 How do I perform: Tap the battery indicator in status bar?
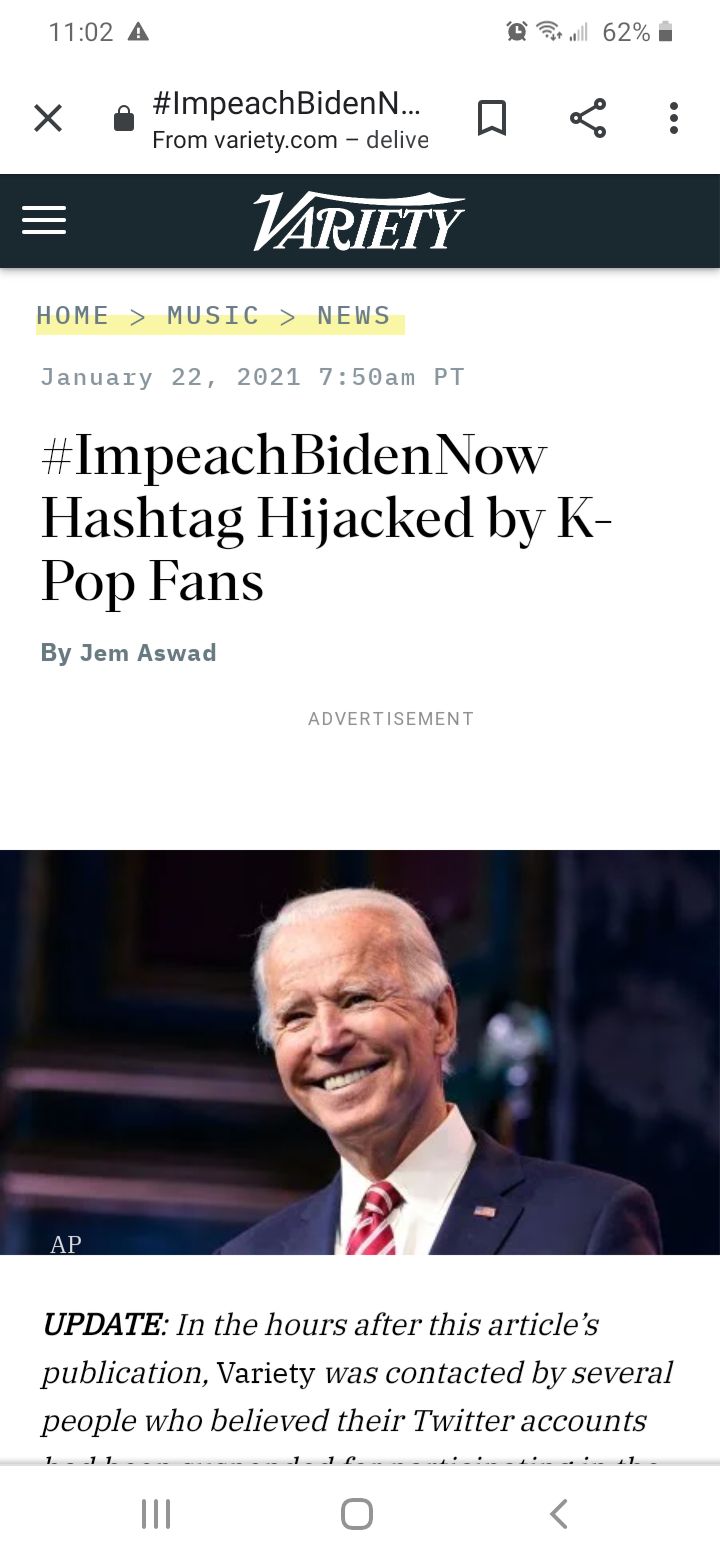pyautogui.click(x=666, y=32)
